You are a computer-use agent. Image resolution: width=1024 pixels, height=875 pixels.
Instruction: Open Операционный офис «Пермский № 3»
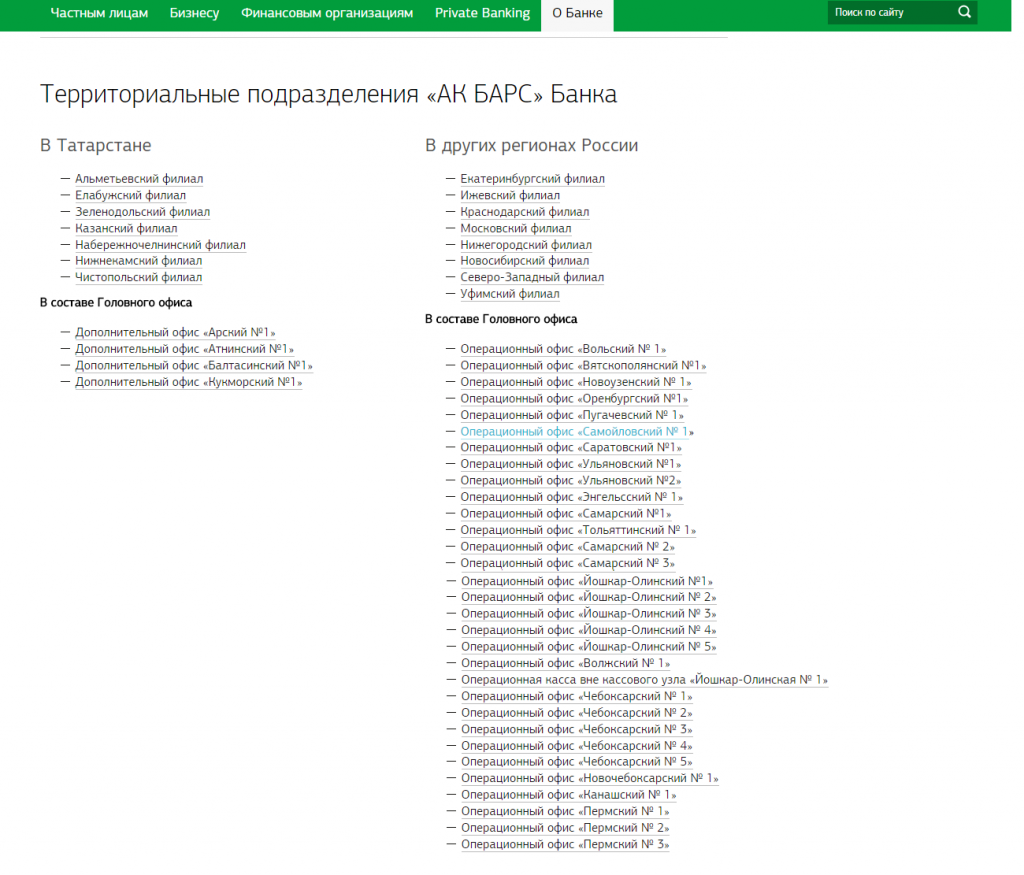click(565, 844)
